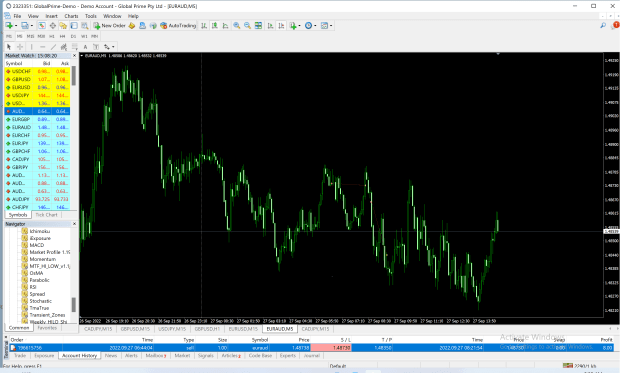
Task: Select the Fibonacci Retracement tool
Action: click(x=75, y=47)
